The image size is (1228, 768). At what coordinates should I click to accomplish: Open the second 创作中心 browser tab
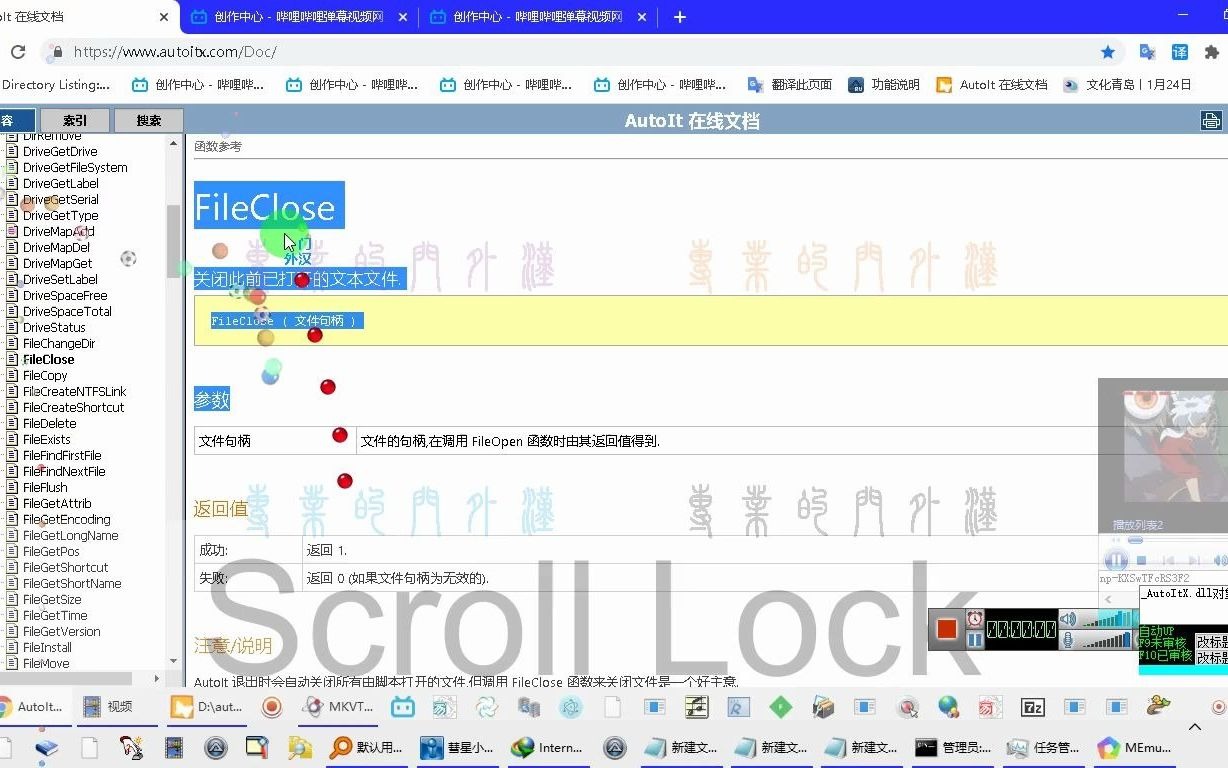click(x=528, y=16)
